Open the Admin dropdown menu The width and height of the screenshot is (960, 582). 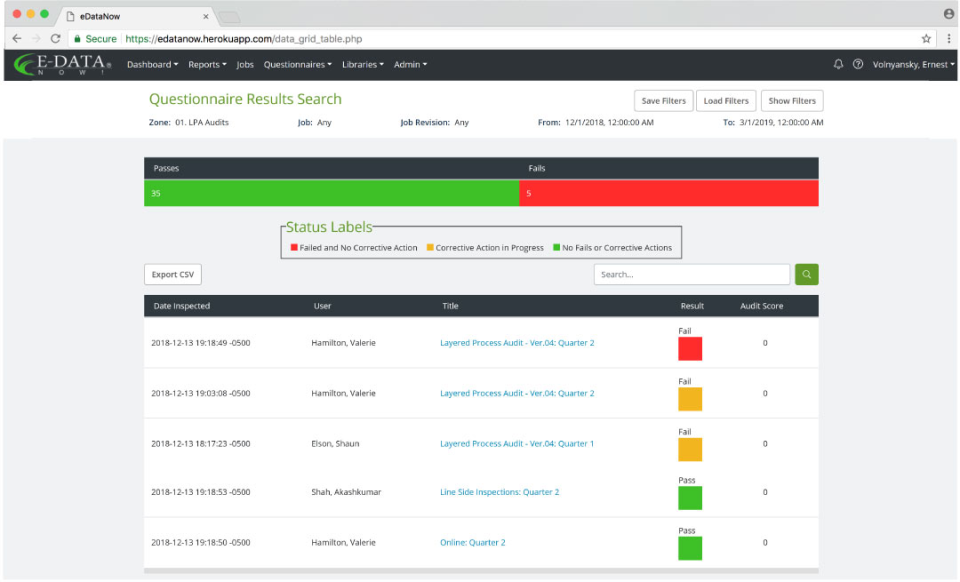click(x=410, y=64)
